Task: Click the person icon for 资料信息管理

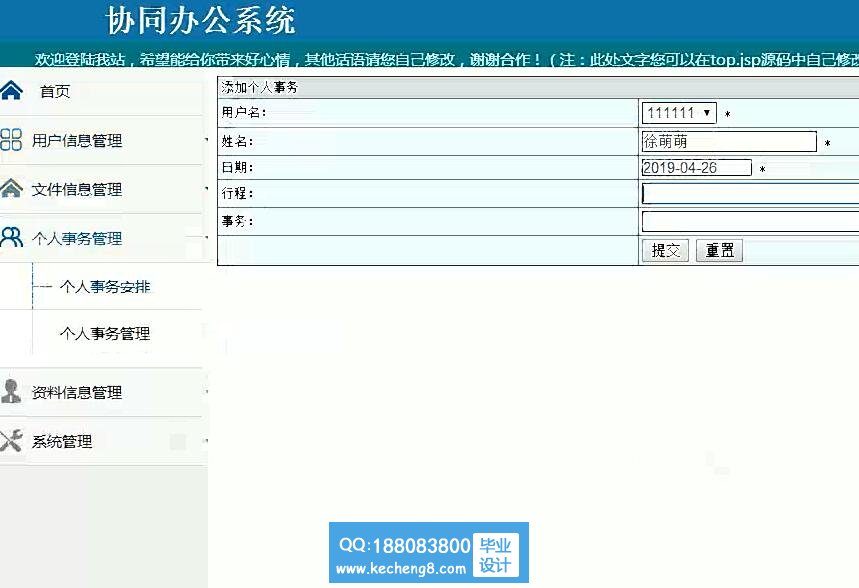Action: [x=11, y=391]
